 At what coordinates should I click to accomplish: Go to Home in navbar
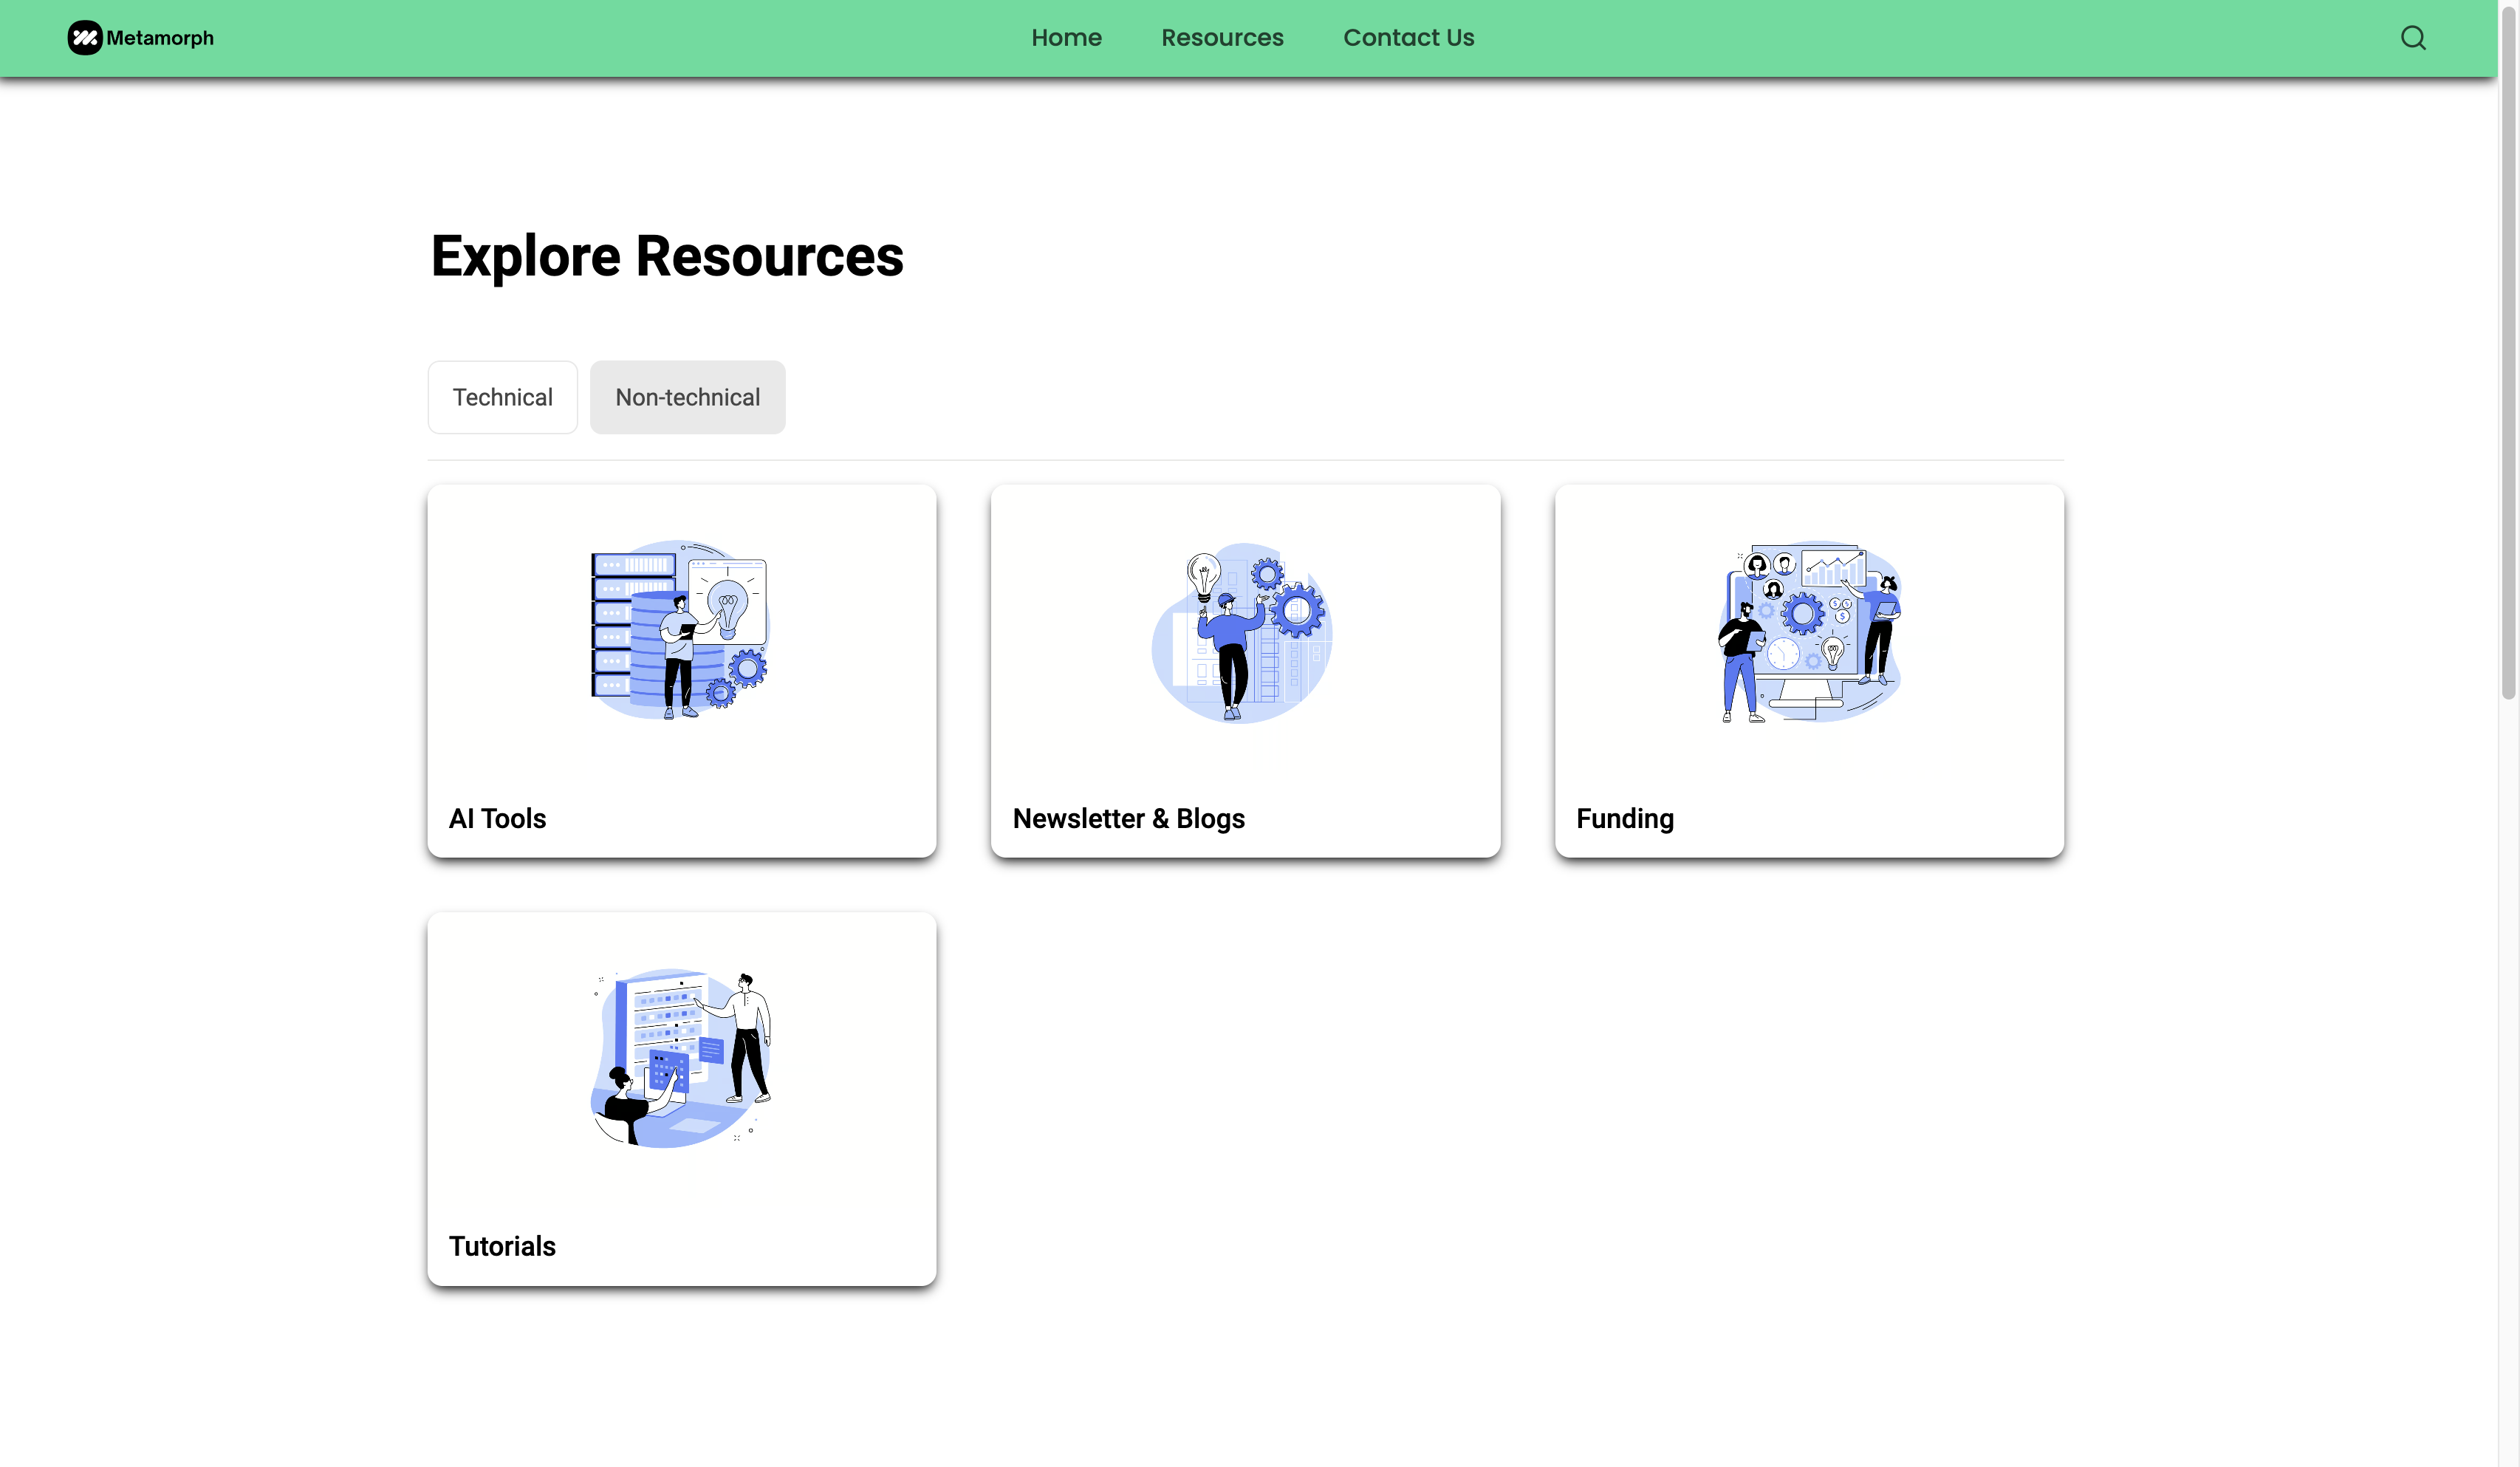point(1066,38)
